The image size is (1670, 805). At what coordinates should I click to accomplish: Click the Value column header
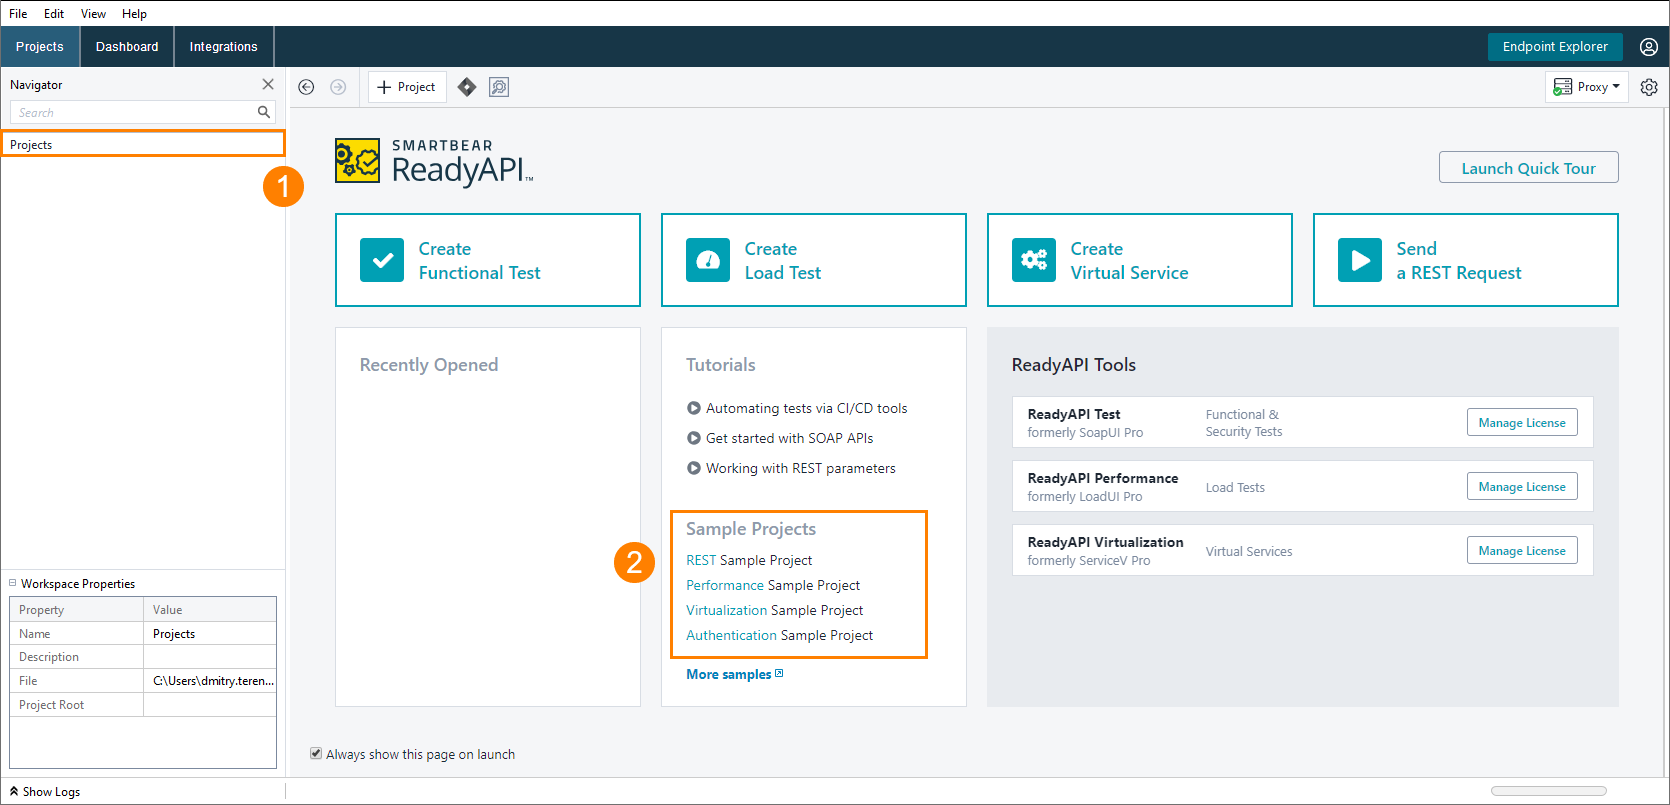tap(210, 610)
